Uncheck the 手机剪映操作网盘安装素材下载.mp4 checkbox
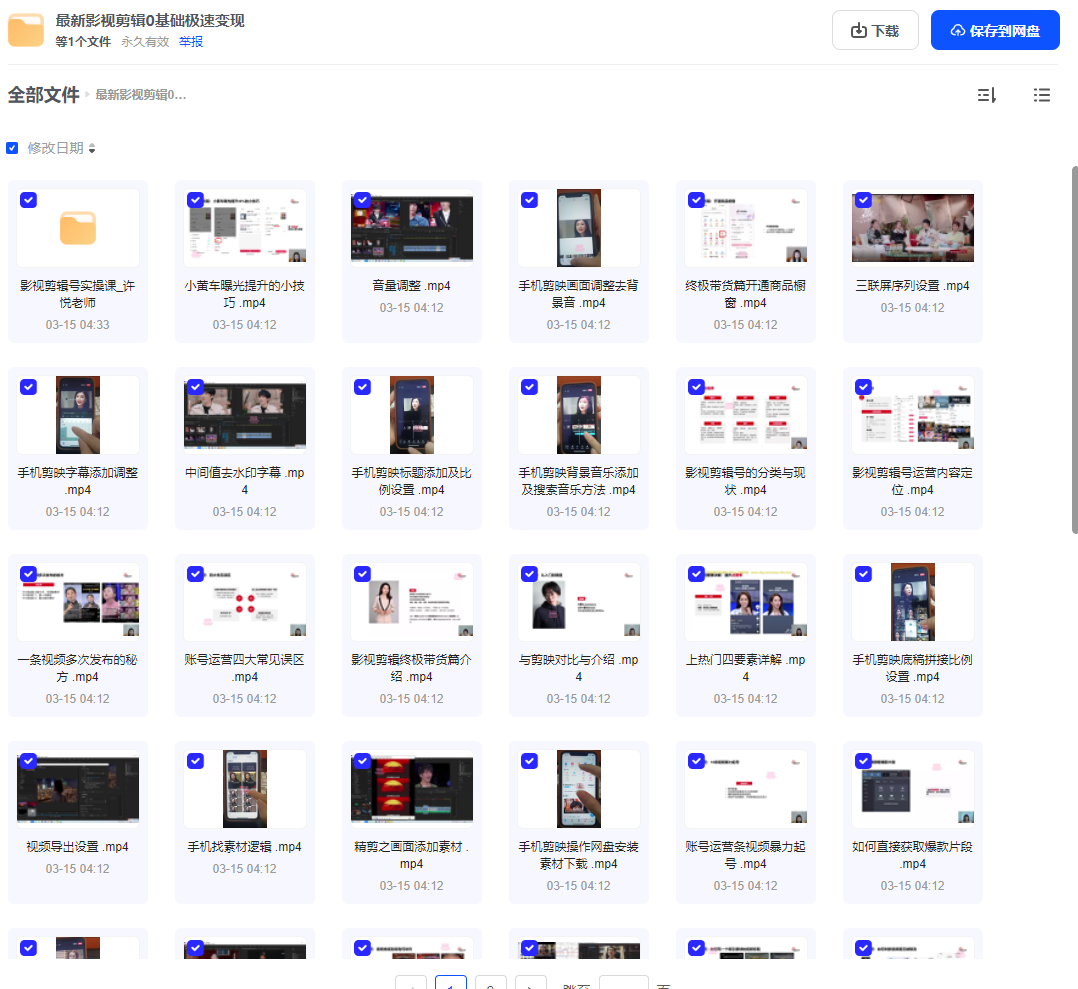 [x=529, y=761]
